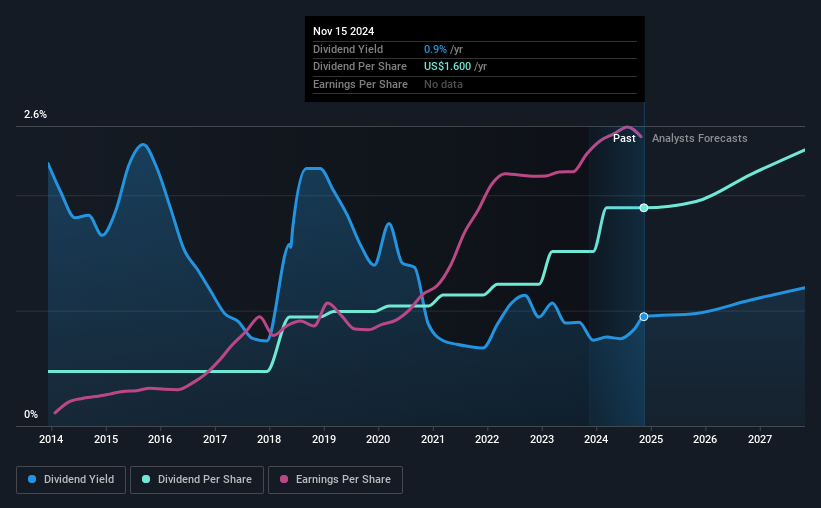Select the teal Dividend Per Share data point marker
821x508 pixels.
click(x=644, y=208)
